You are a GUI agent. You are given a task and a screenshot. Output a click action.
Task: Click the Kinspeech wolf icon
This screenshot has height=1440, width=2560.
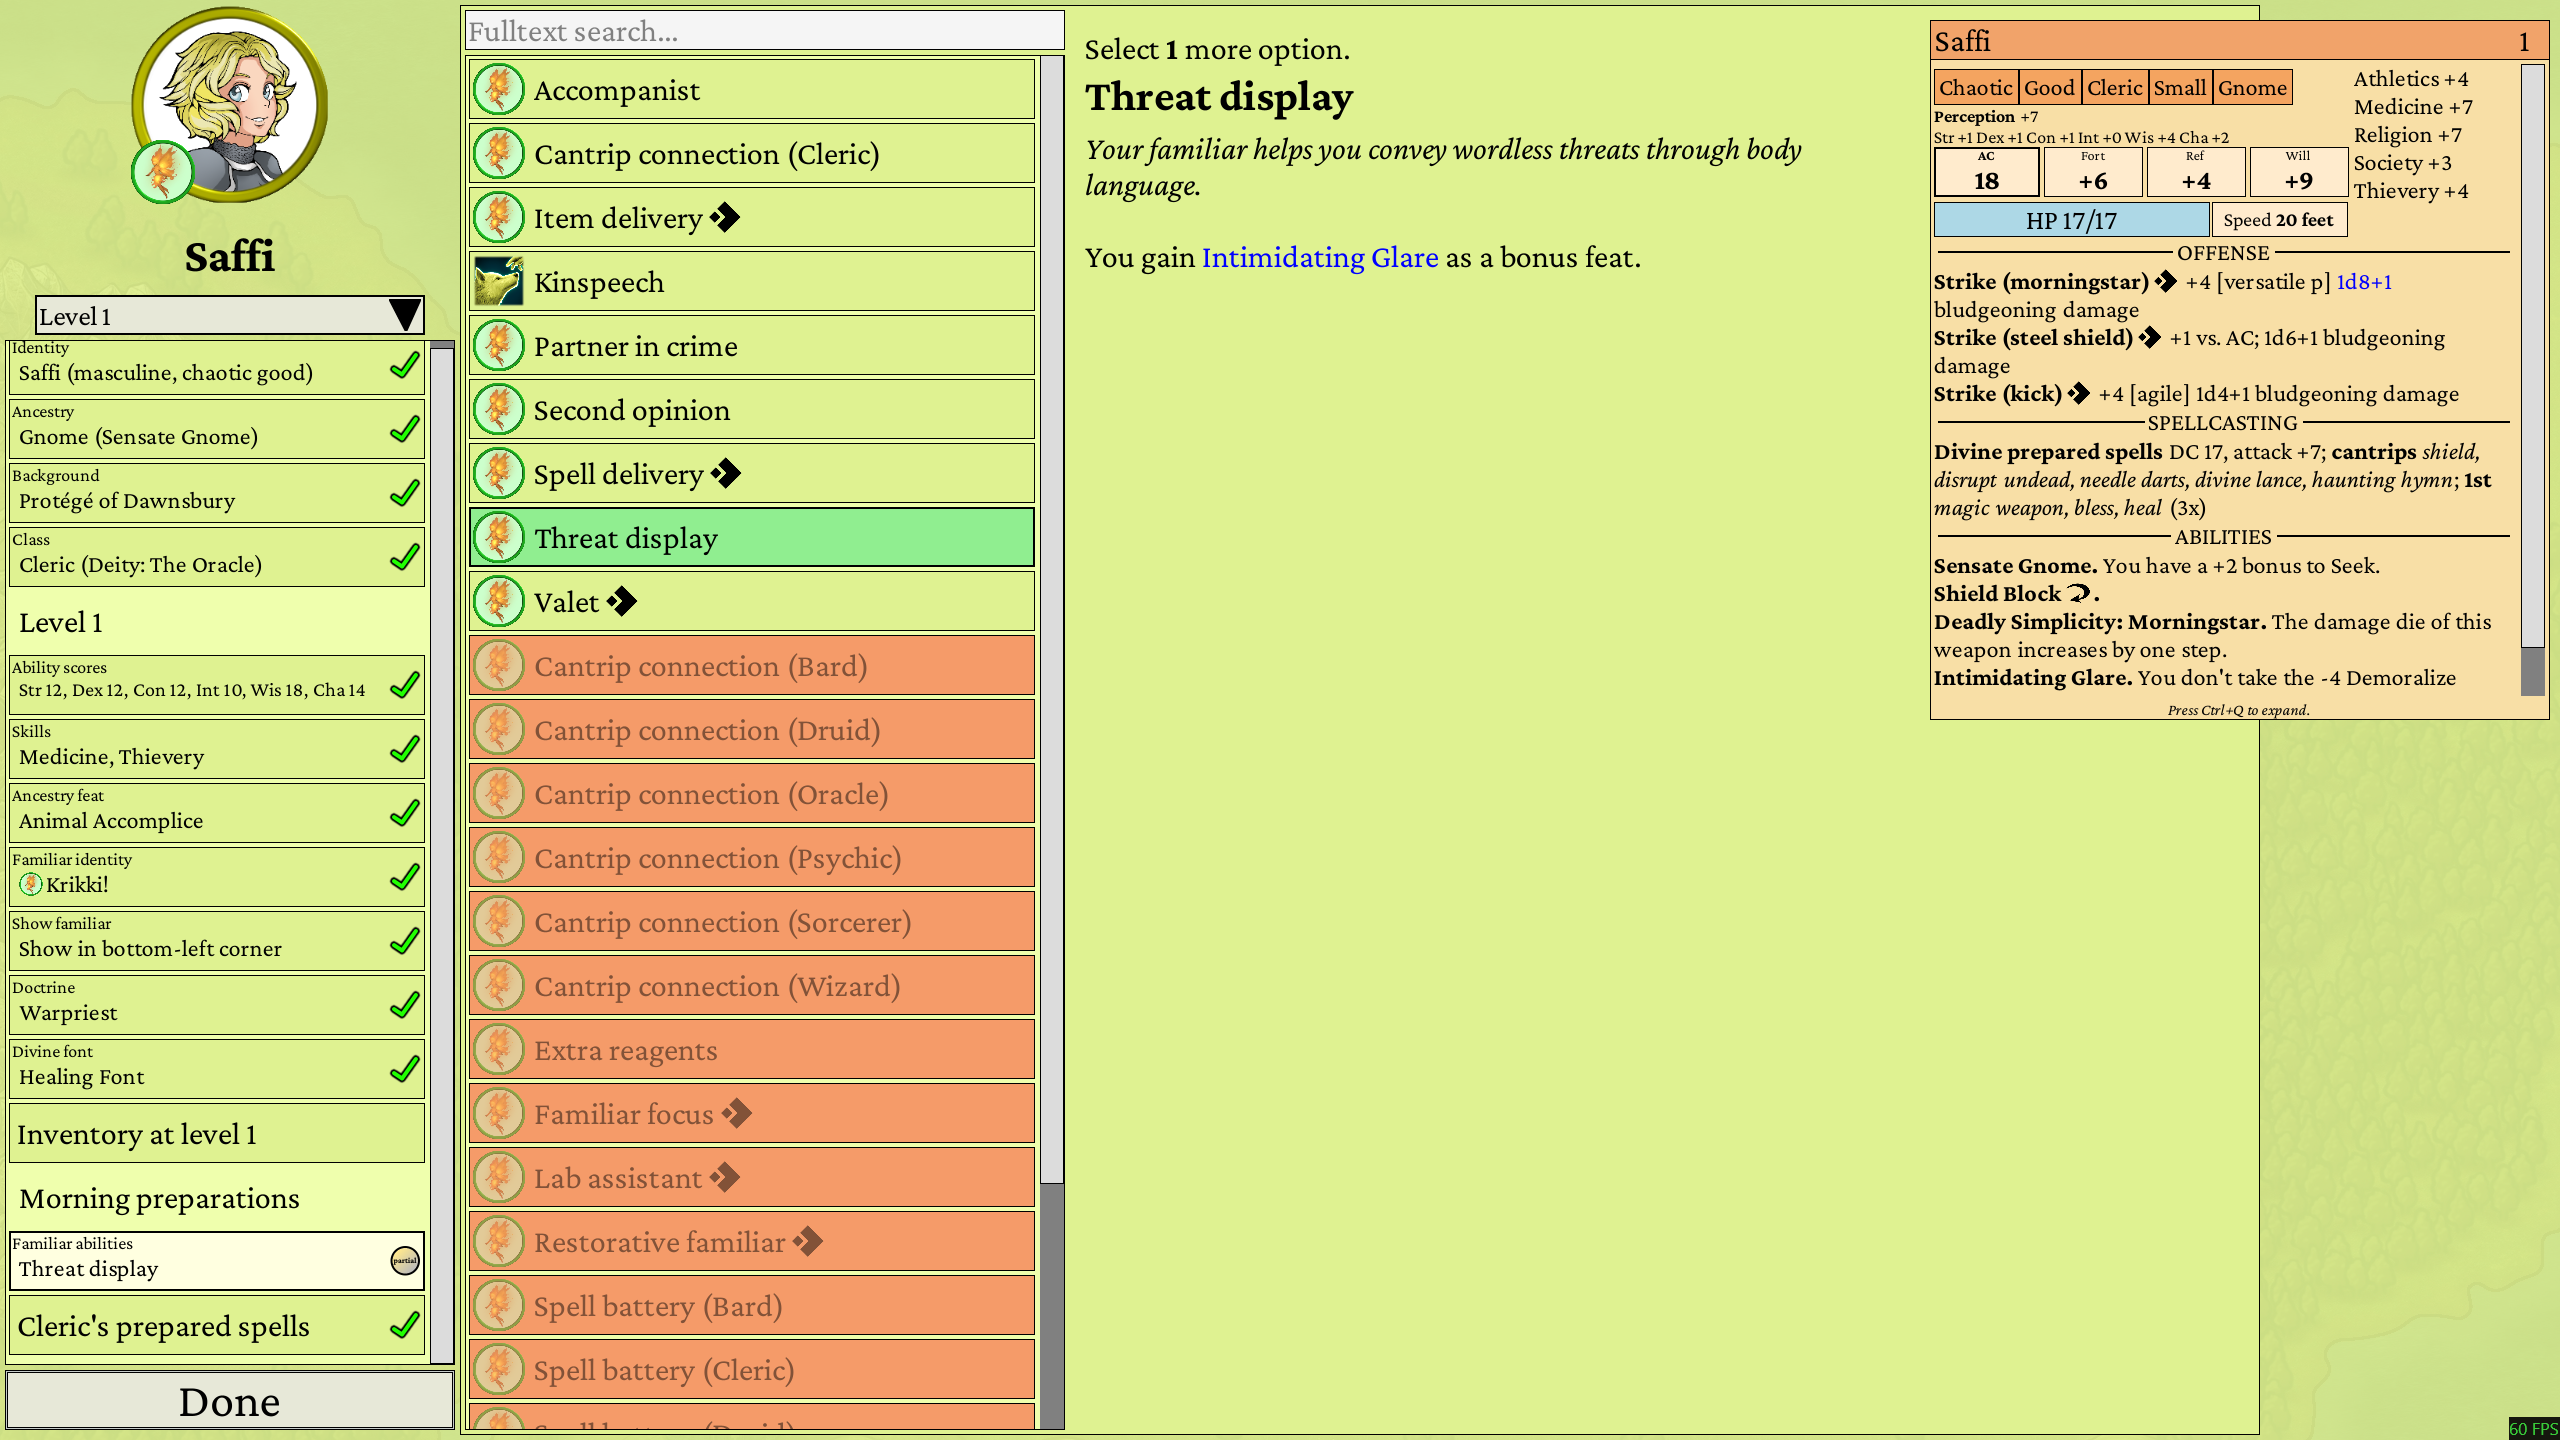tap(498, 282)
